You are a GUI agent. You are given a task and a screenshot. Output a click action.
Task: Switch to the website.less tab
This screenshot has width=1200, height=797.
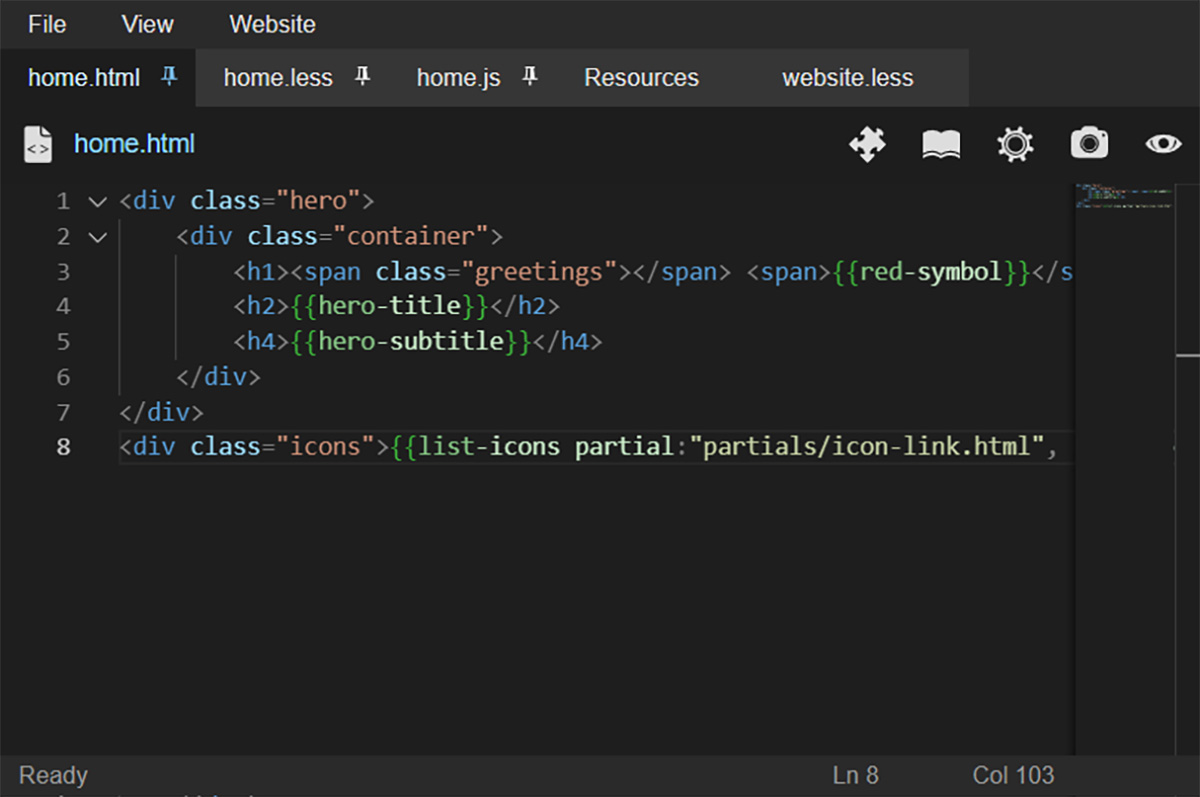coord(847,78)
